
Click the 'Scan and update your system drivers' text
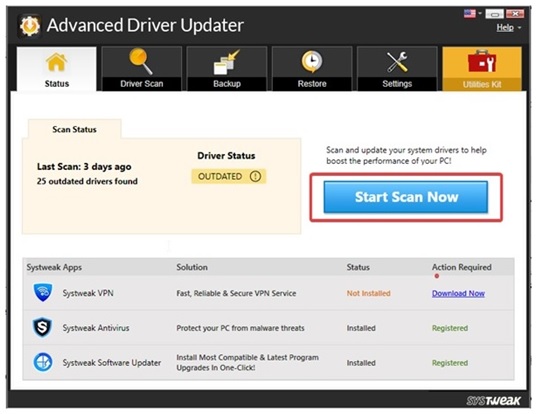coord(406,155)
